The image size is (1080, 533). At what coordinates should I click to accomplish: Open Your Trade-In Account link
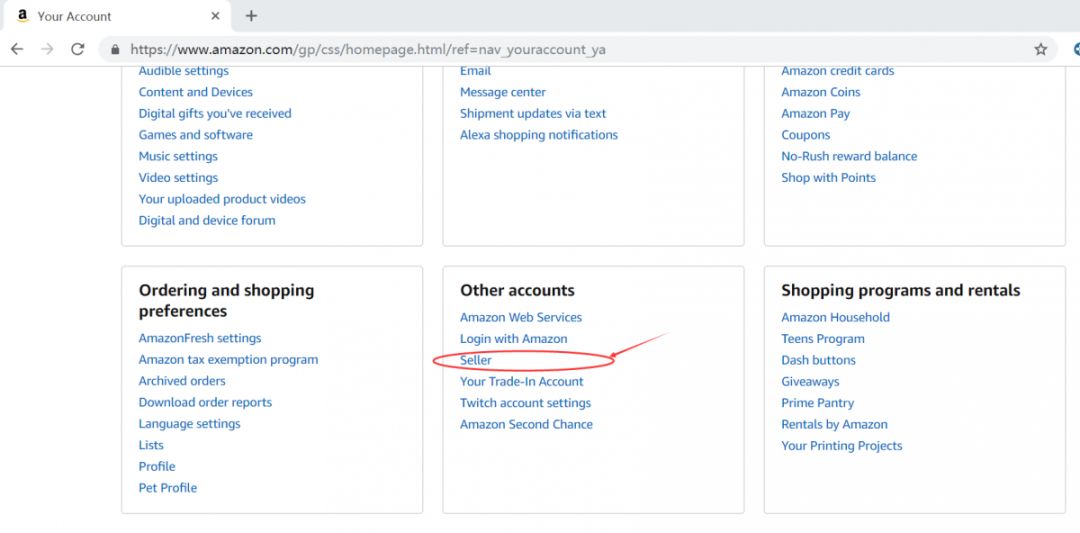click(x=521, y=381)
